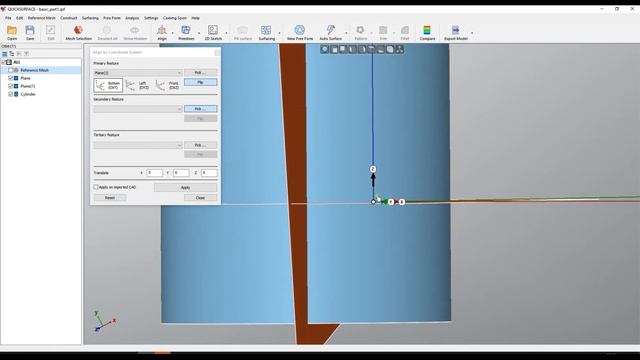Expand the 2D Sketch dropdown arrow
This screenshot has width=640, height=360.
[x=226, y=33]
